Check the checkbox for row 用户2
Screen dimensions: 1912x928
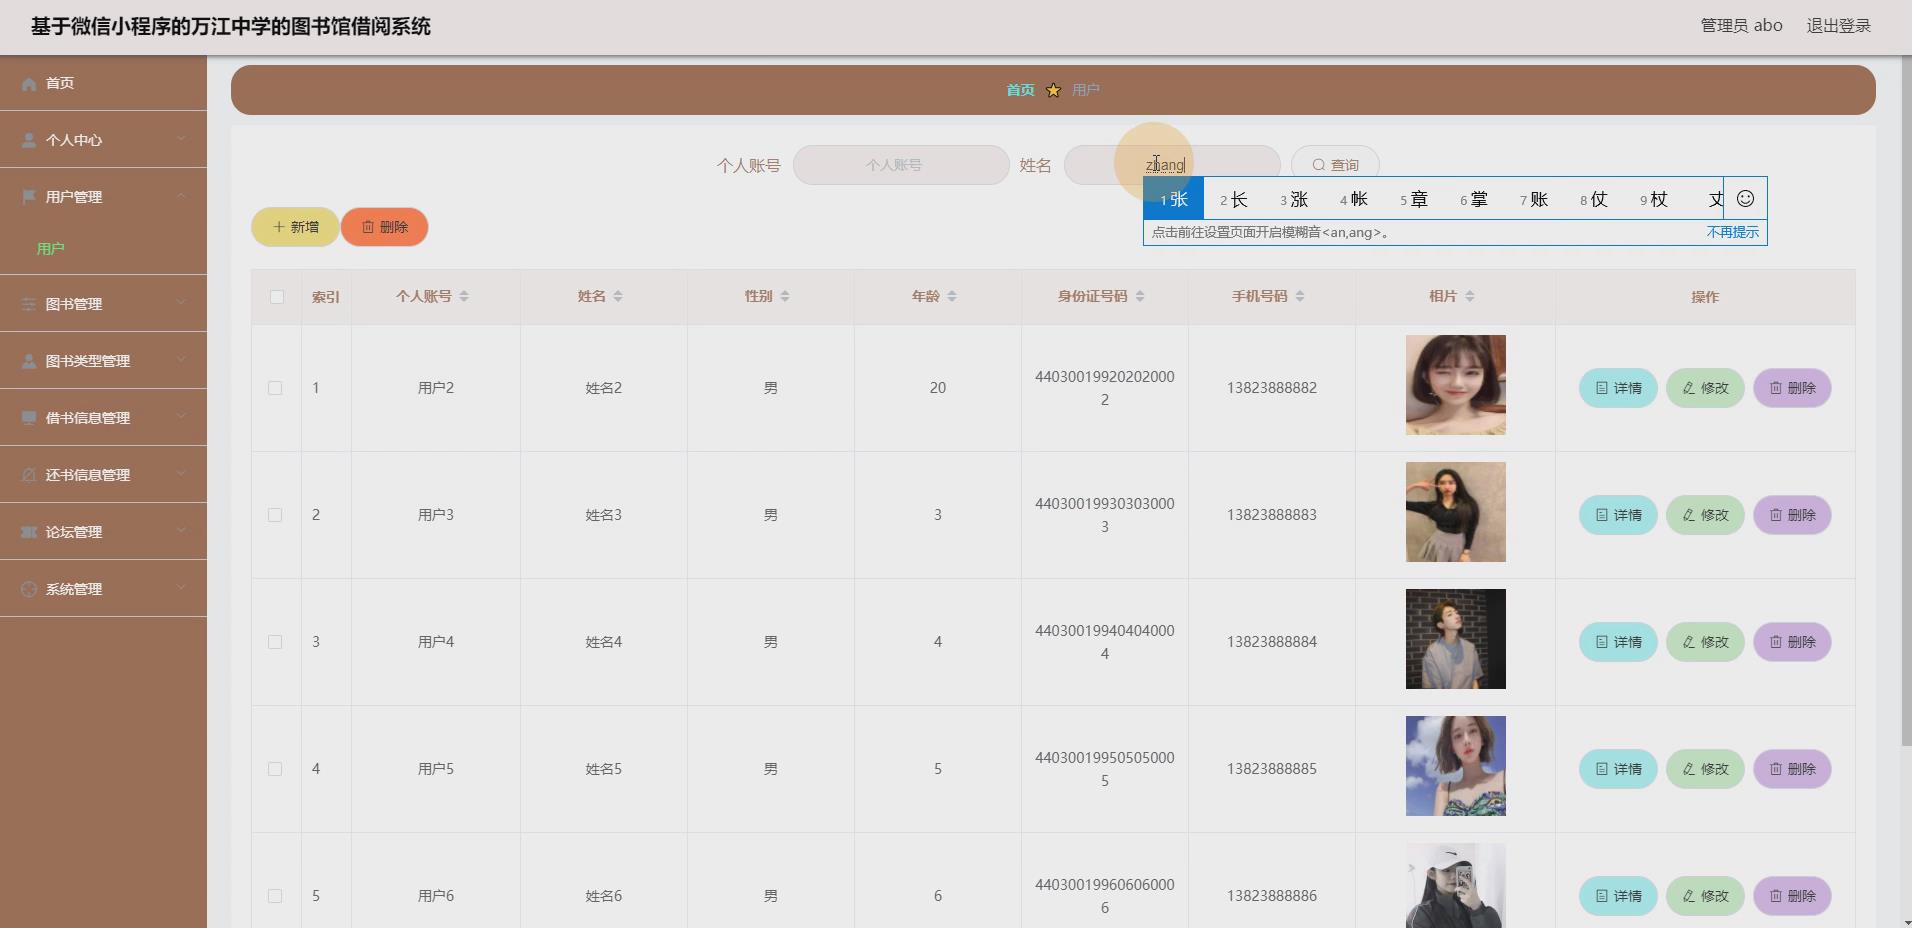pos(275,388)
